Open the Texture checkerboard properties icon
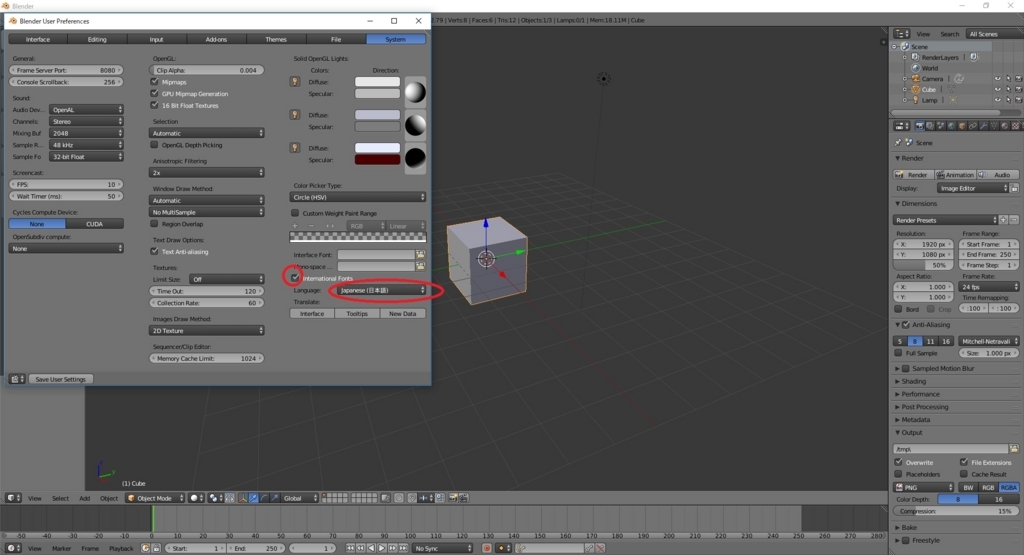 click(1016, 126)
